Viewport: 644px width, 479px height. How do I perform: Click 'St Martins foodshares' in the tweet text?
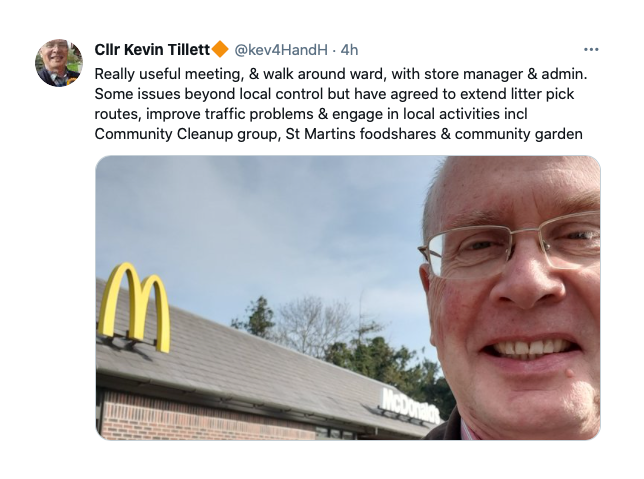(x=361, y=134)
